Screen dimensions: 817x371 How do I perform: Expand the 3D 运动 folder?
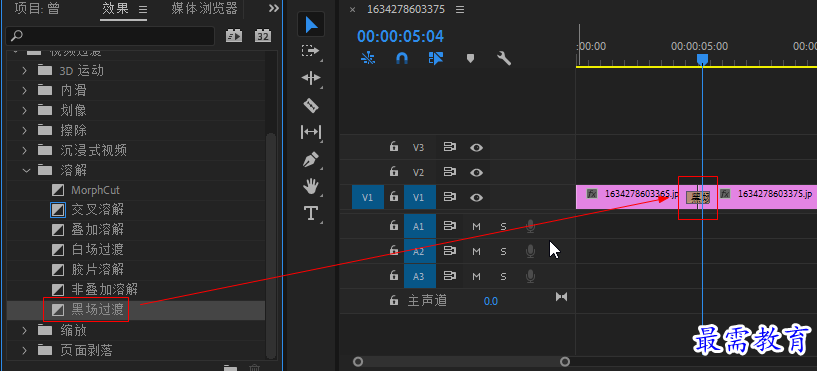[24, 70]
